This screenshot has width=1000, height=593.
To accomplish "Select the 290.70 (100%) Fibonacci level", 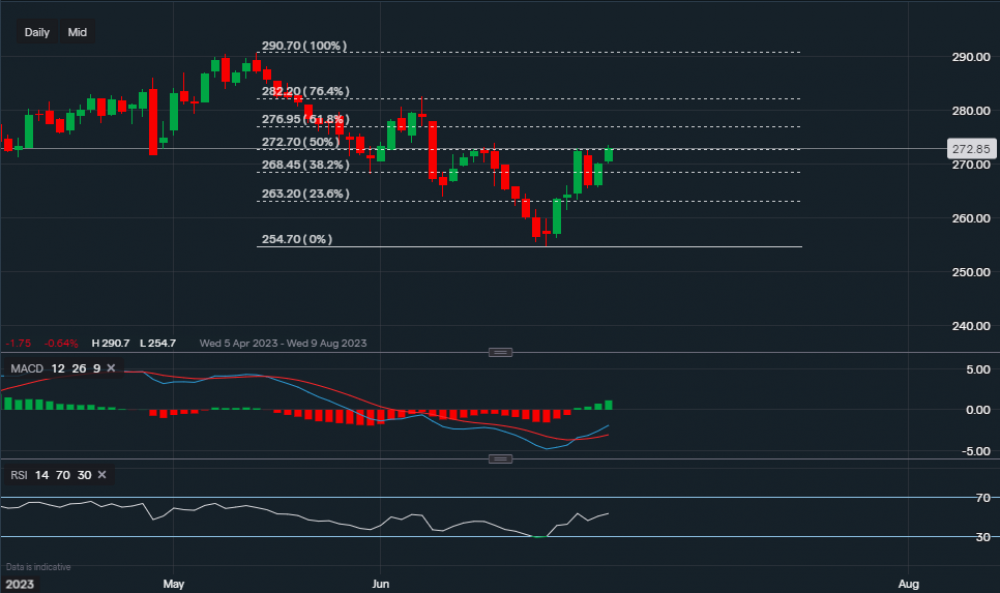I will click(303, 46).
